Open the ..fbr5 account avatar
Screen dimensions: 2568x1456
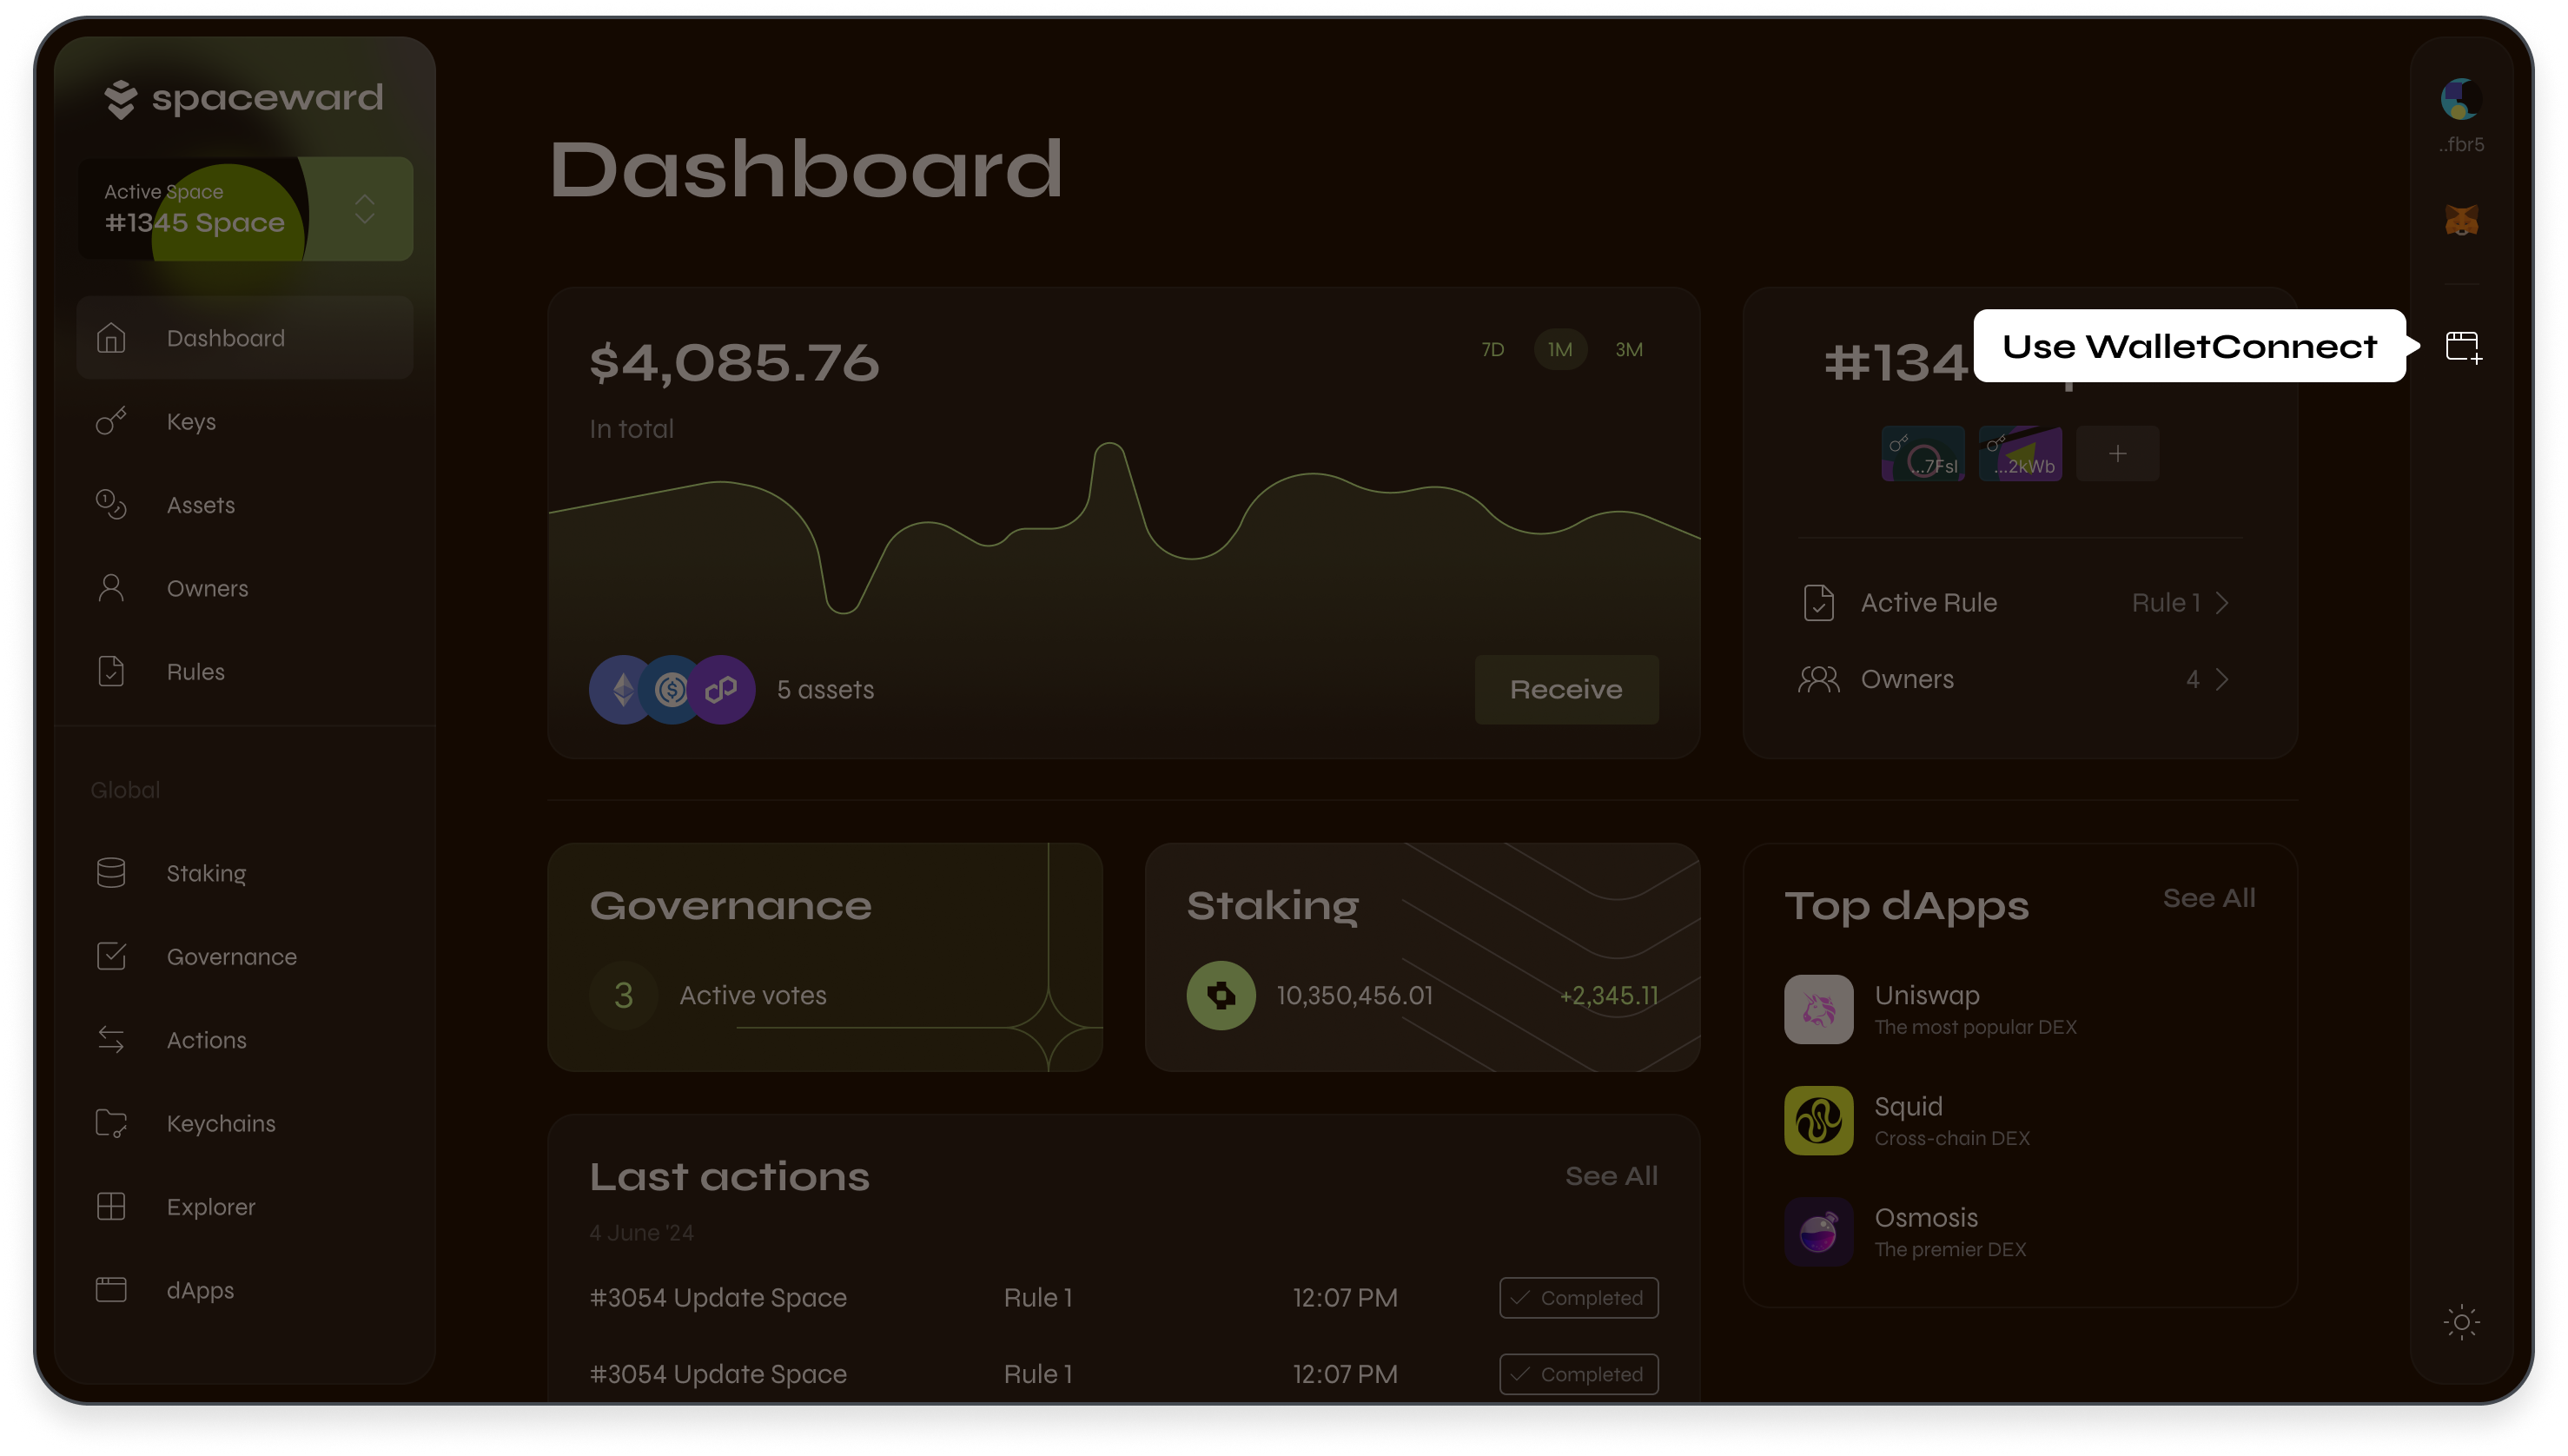tap(2460, 100)
